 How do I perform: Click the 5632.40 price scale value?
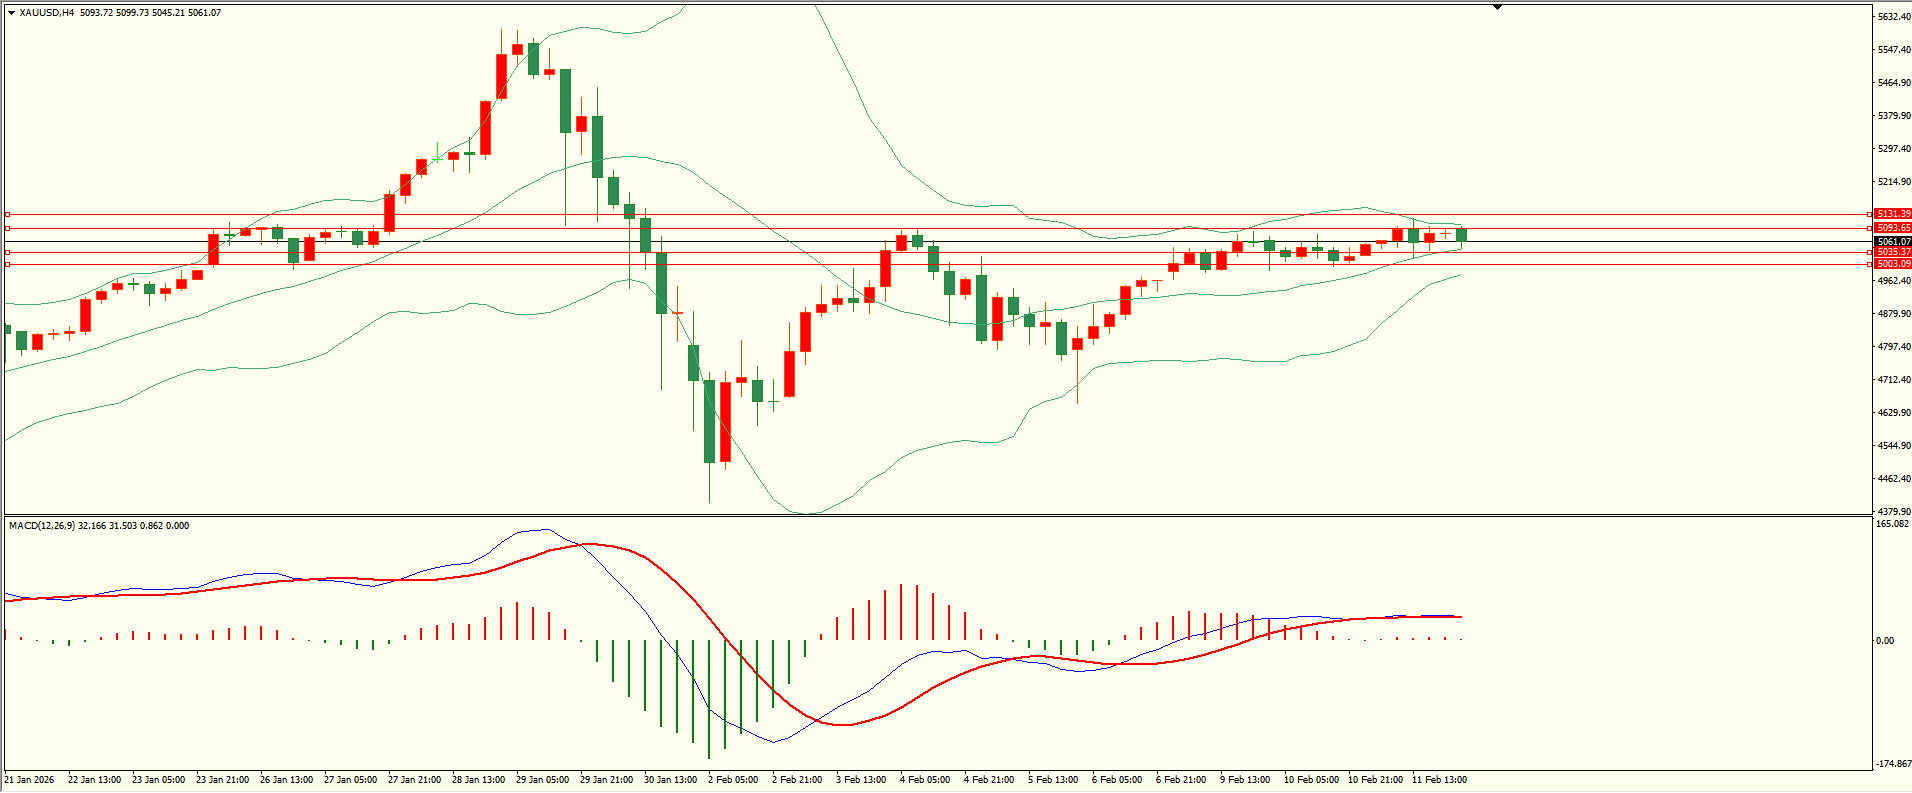(x=1893, y=17)
